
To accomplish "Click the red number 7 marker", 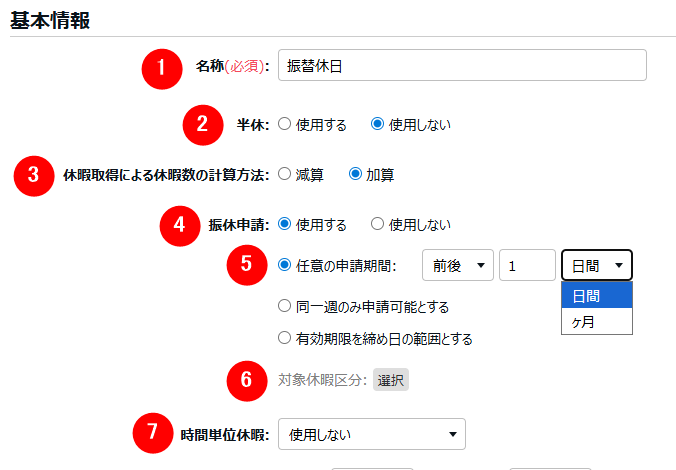I will (152, 434).
